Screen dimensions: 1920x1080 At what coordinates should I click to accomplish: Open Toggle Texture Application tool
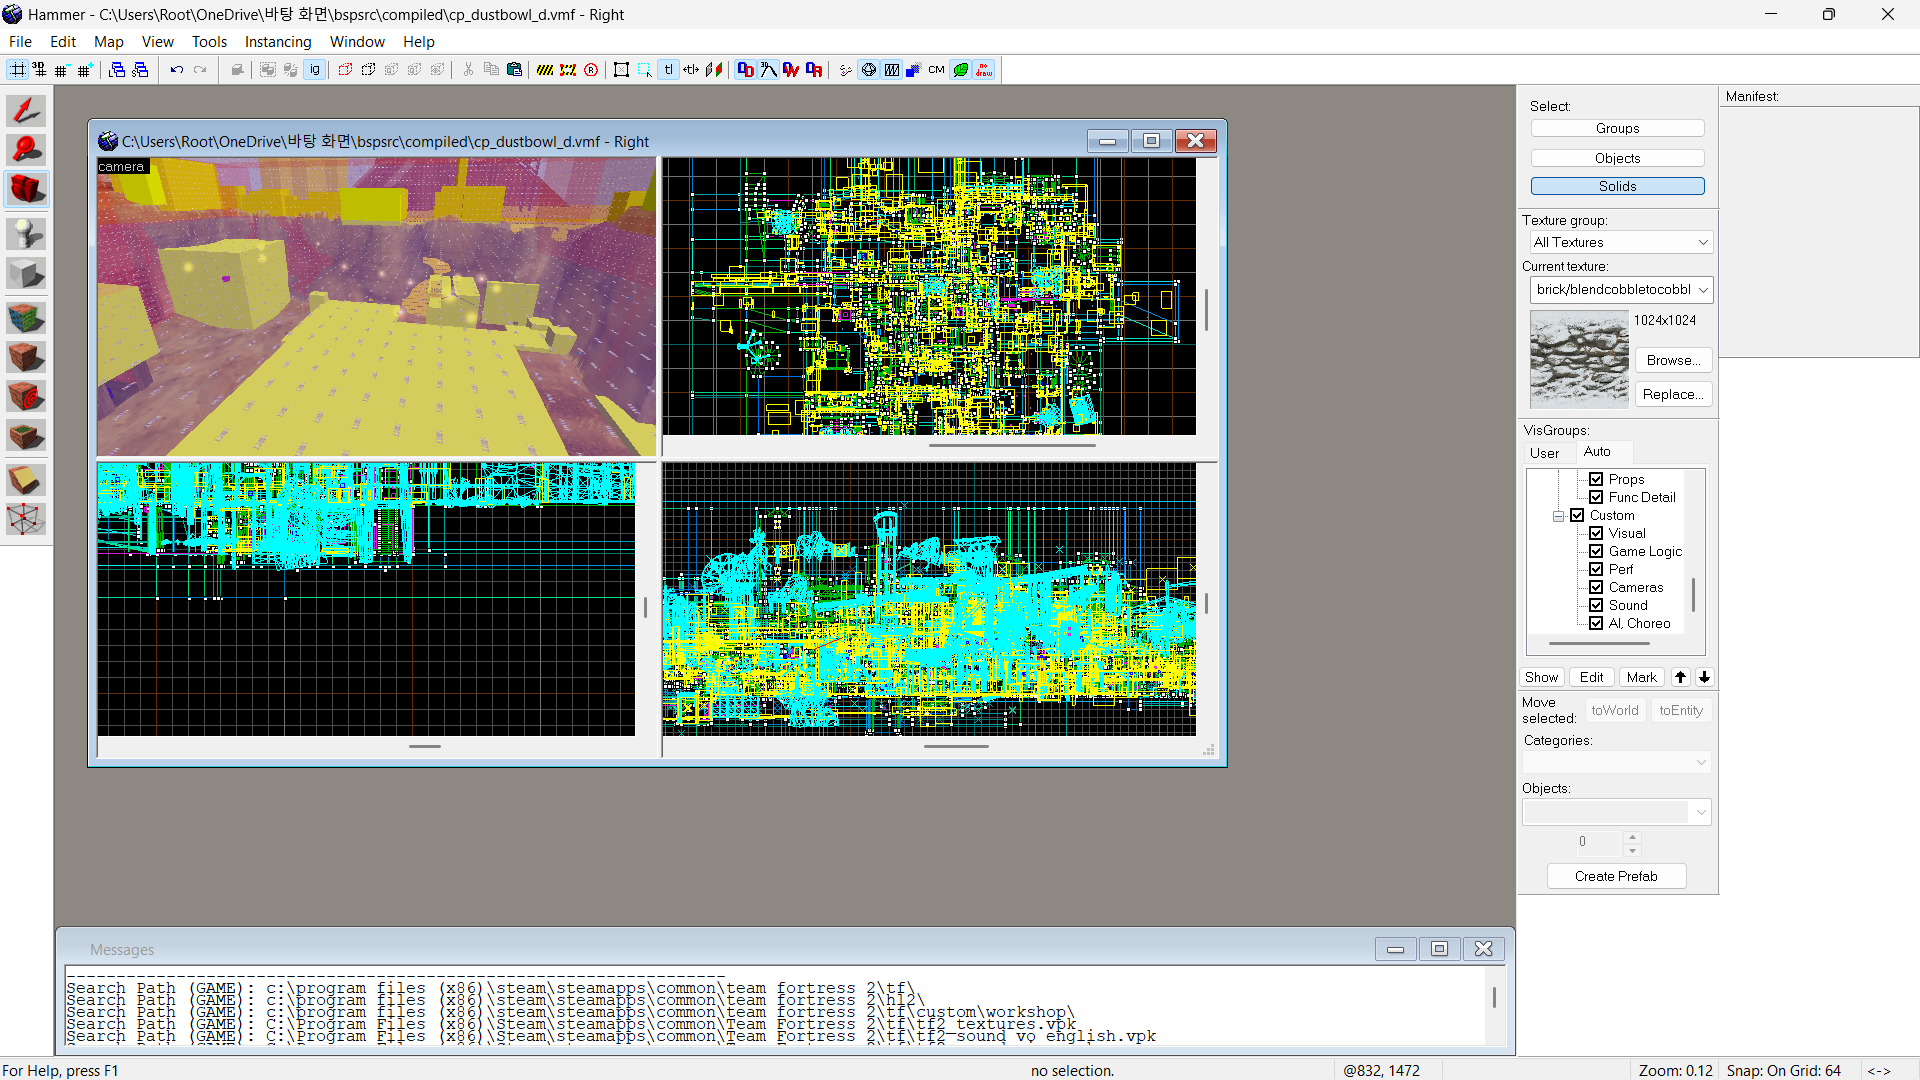27,318
